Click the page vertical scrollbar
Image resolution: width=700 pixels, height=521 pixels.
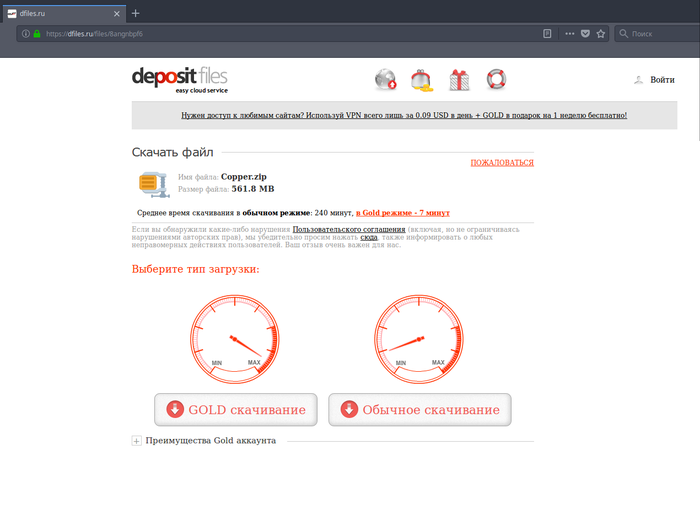click(698, 100)
